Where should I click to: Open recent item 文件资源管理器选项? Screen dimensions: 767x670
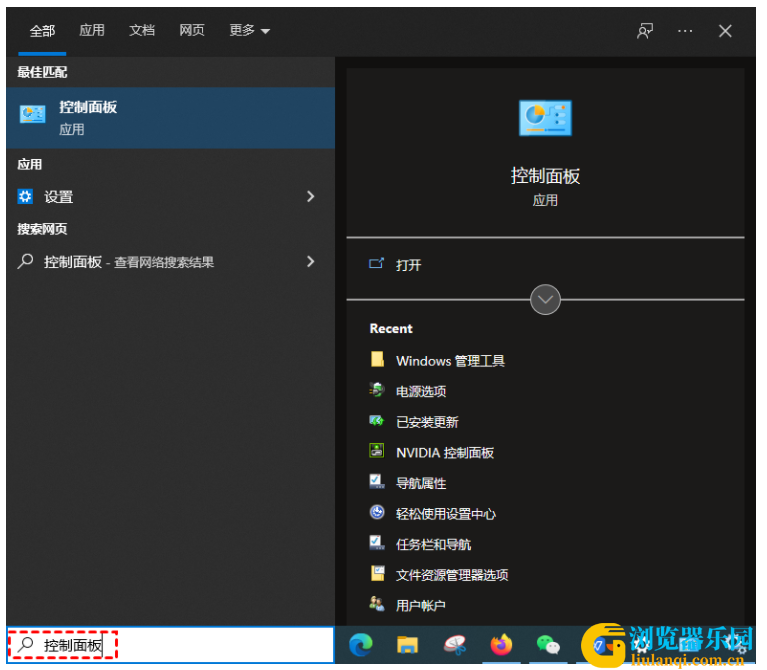(452, 575)
